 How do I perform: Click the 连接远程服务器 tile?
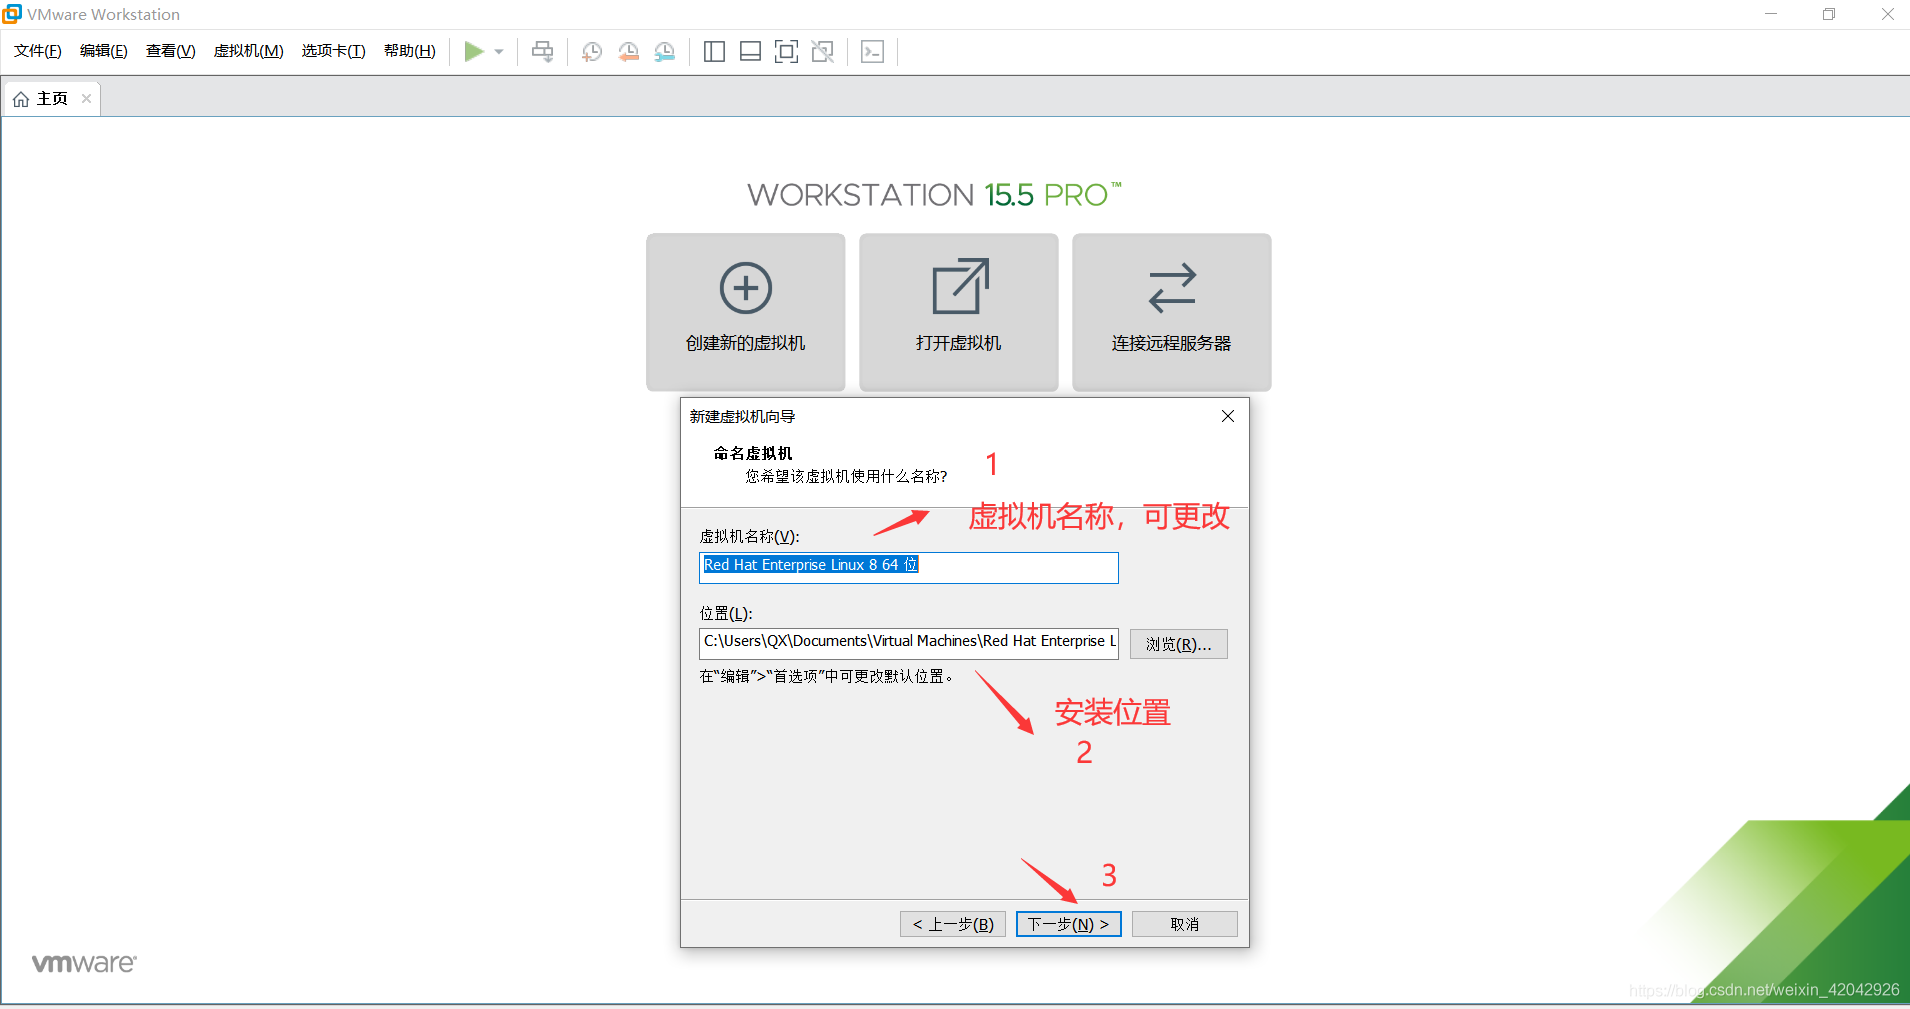[1172, 312]
